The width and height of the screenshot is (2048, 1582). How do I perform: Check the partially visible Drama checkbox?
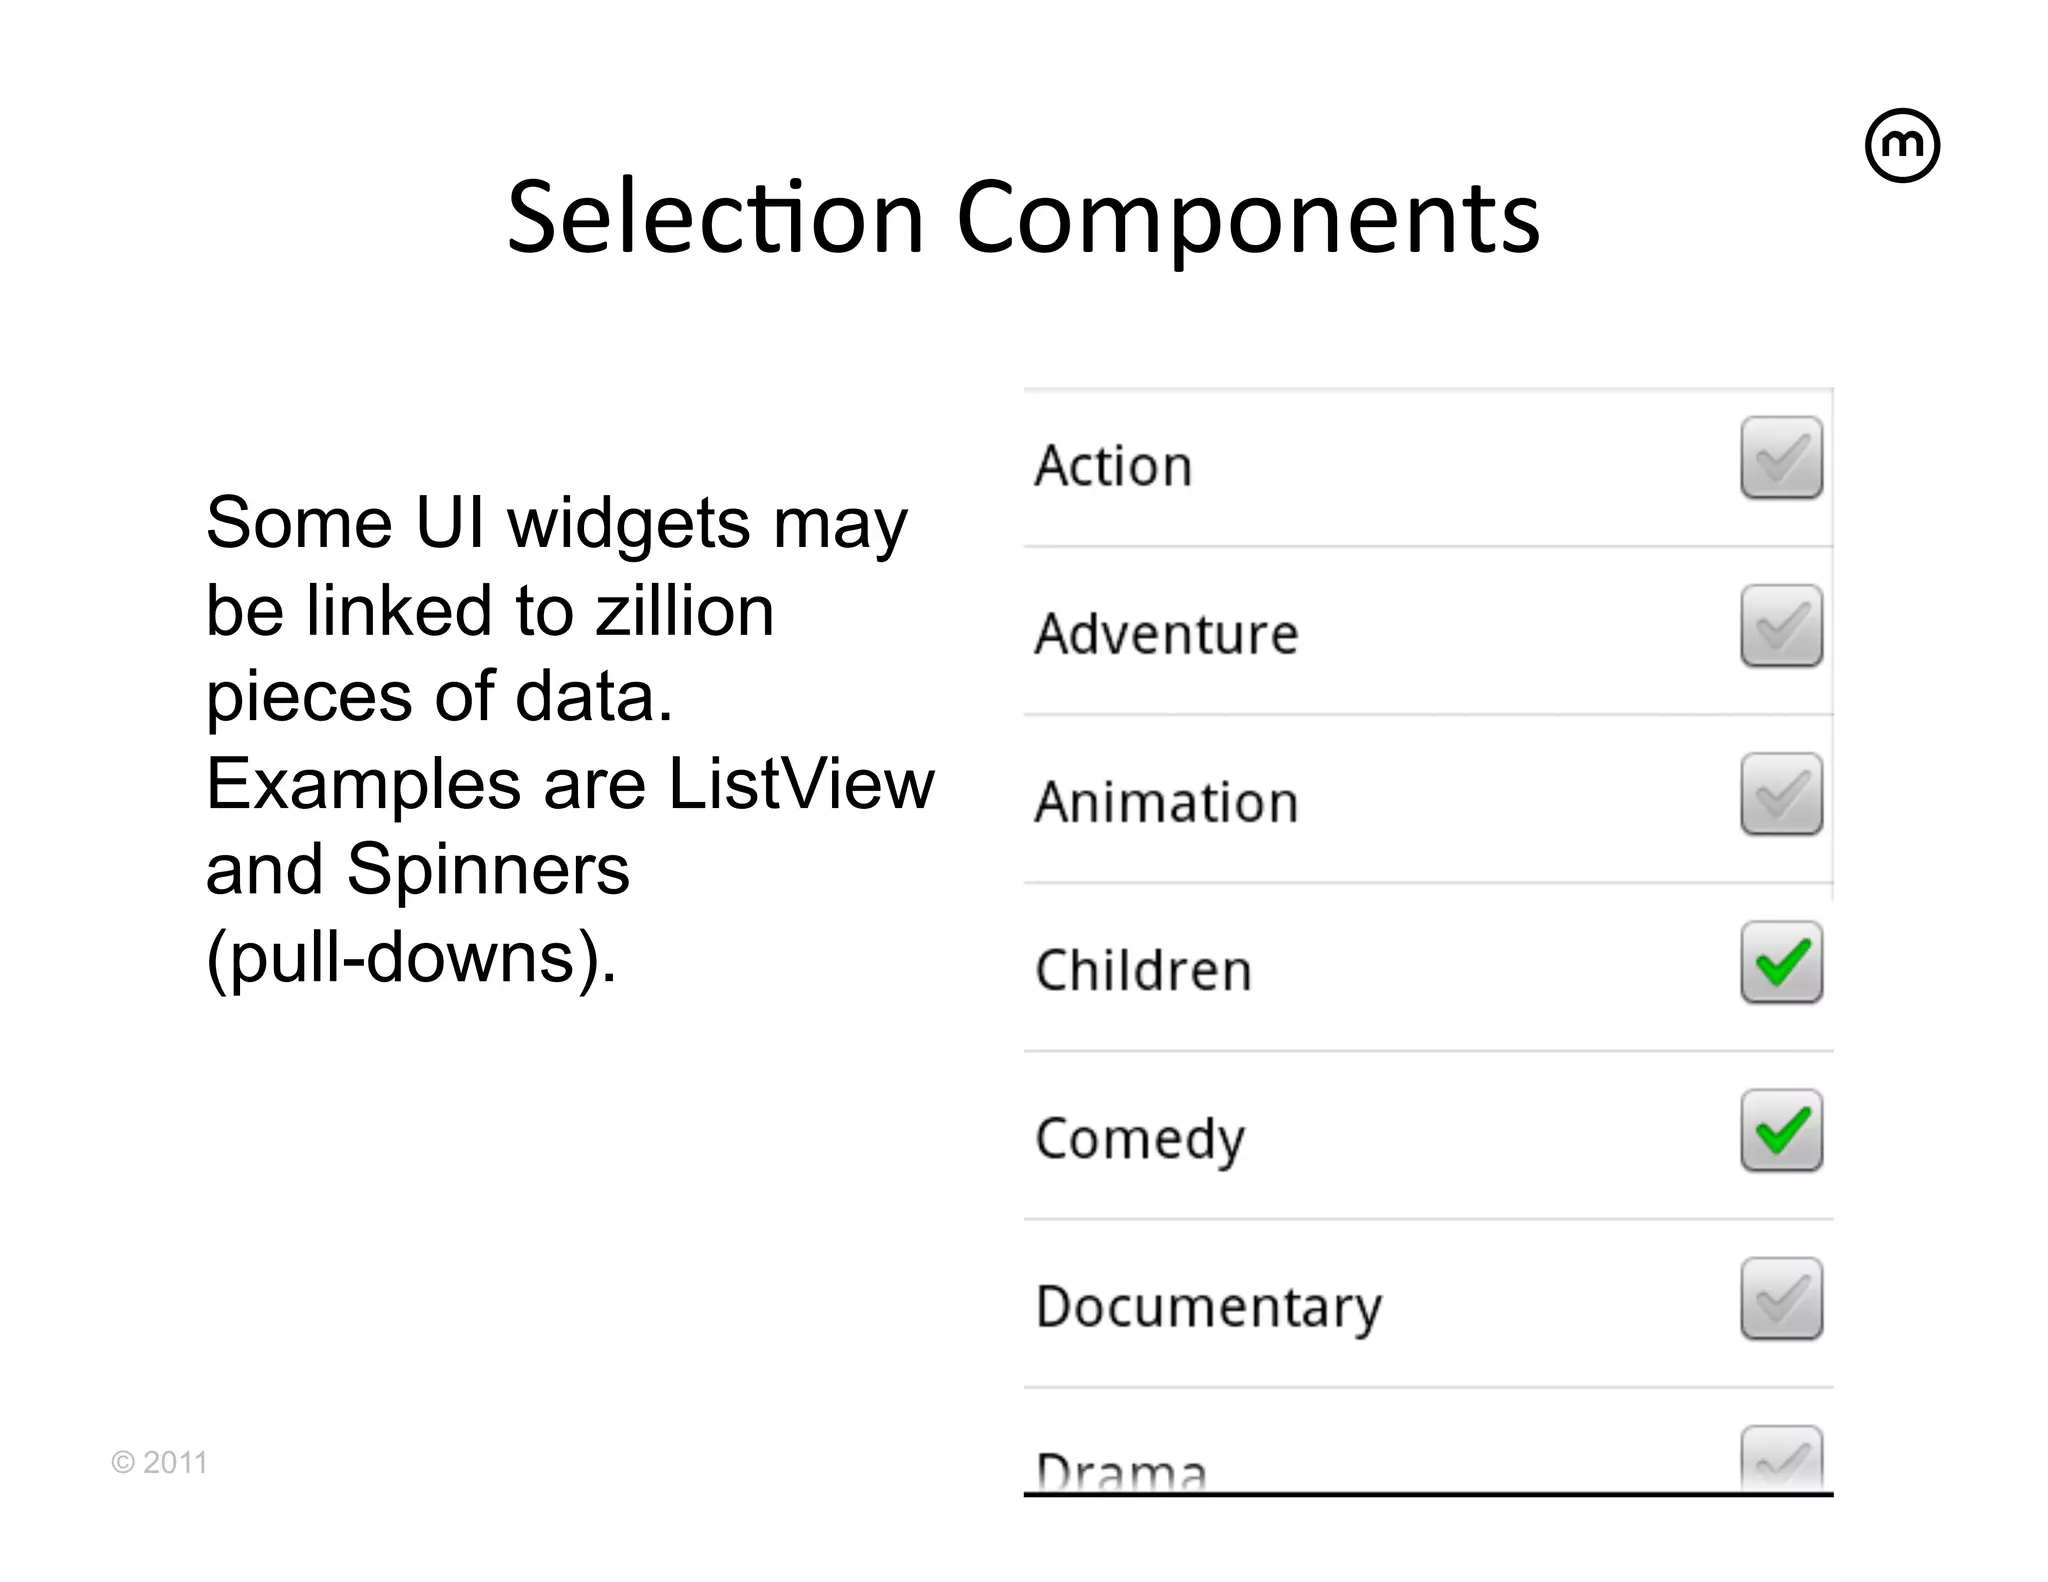[x=1781, y=1458]
